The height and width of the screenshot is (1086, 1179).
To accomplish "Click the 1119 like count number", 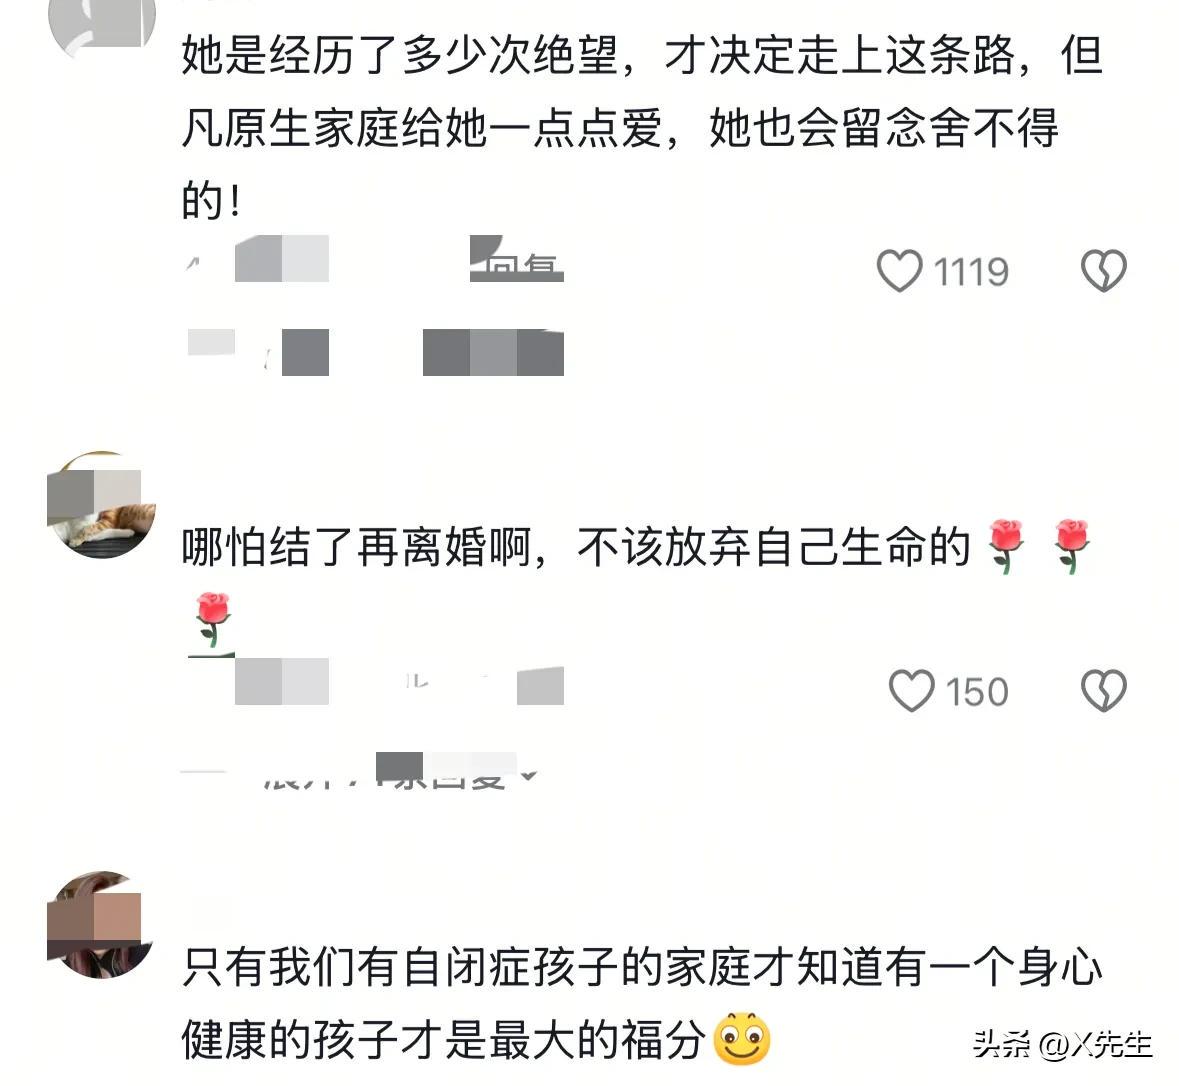I will pos(971,272).
